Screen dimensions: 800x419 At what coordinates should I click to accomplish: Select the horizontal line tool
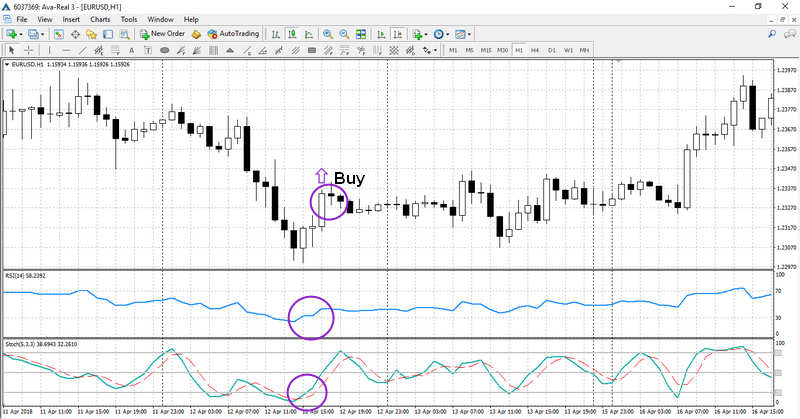pyautogui.click(x=66, y=49)
